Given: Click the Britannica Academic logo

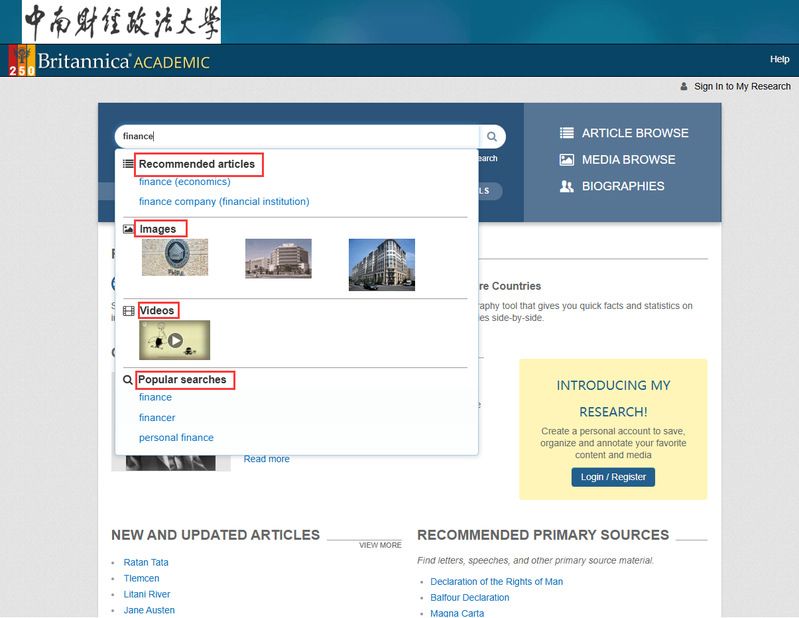Looking at the screenshot, I should (x=110, y=61).
